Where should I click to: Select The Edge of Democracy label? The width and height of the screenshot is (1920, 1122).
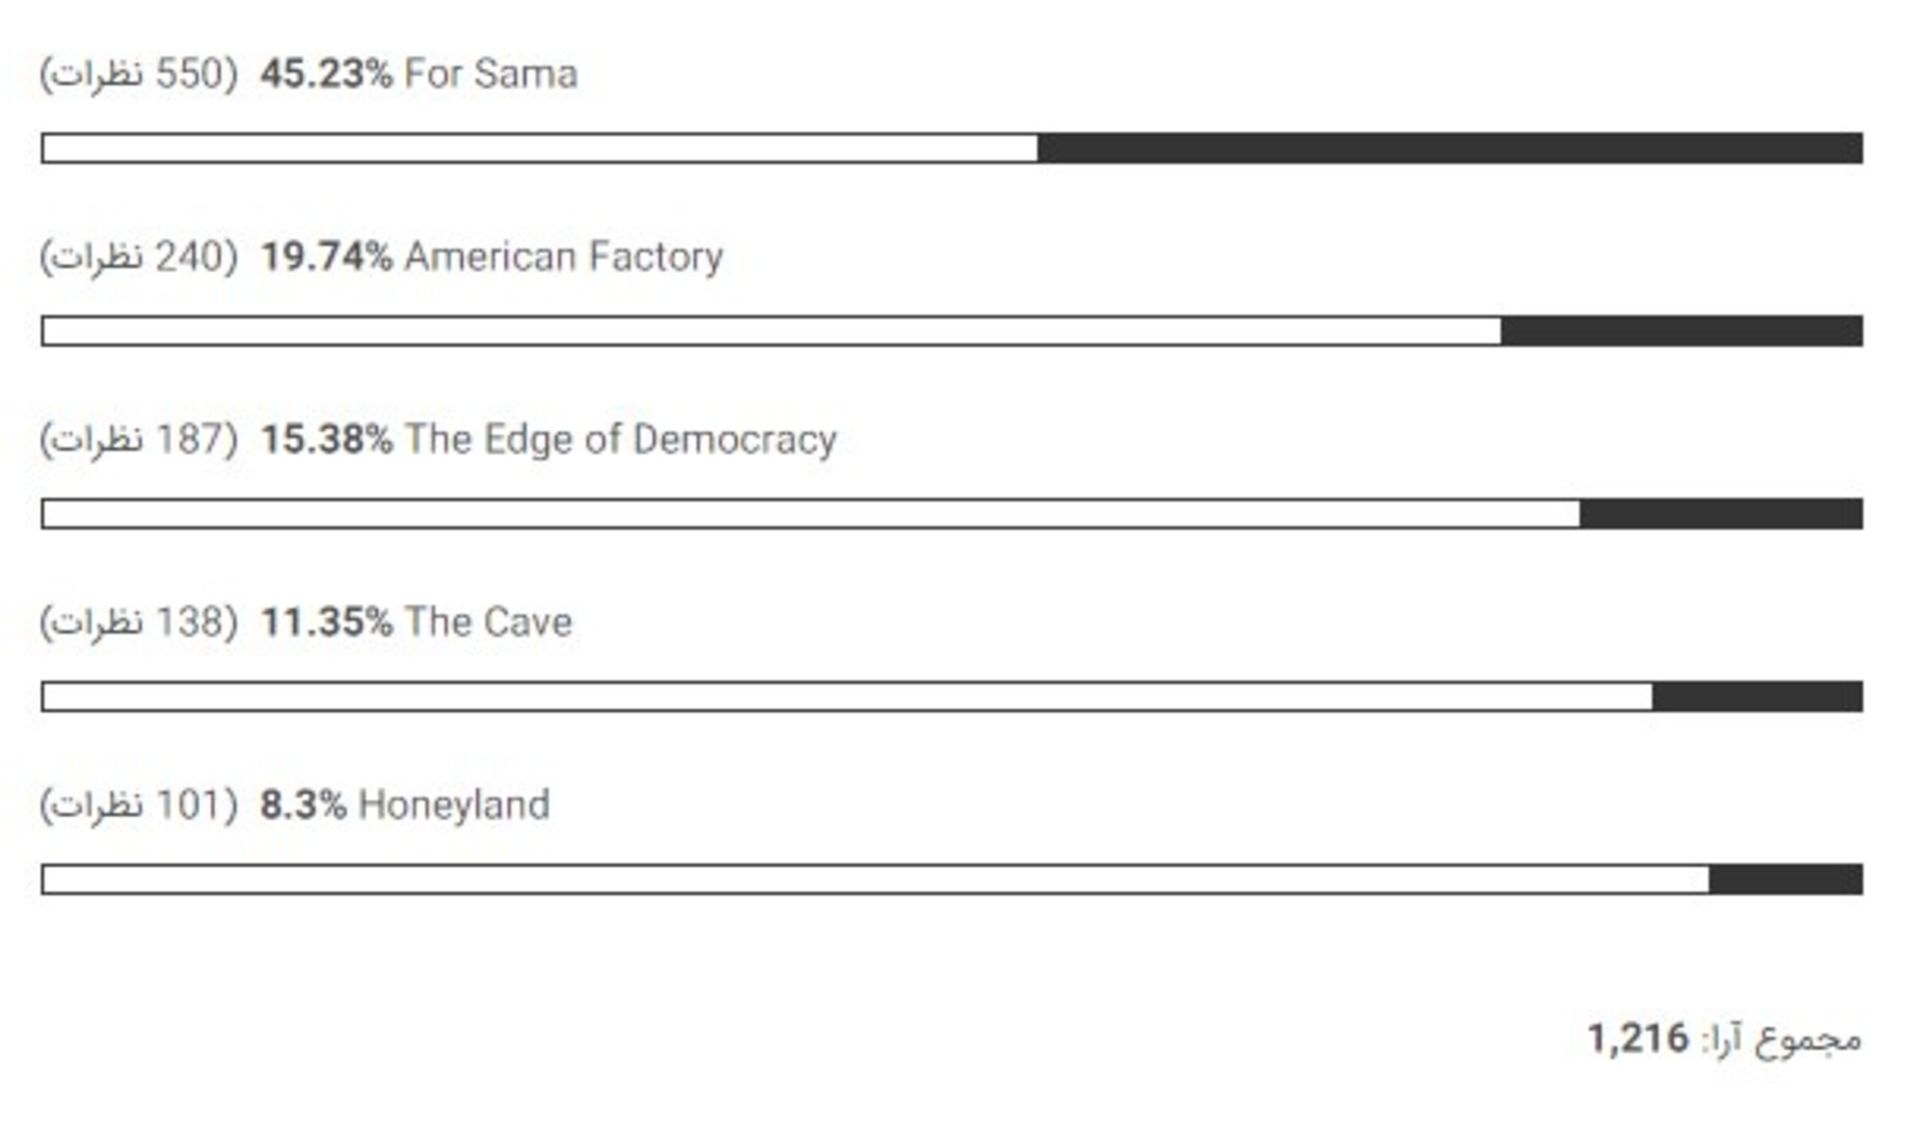(x=620, y=440)
